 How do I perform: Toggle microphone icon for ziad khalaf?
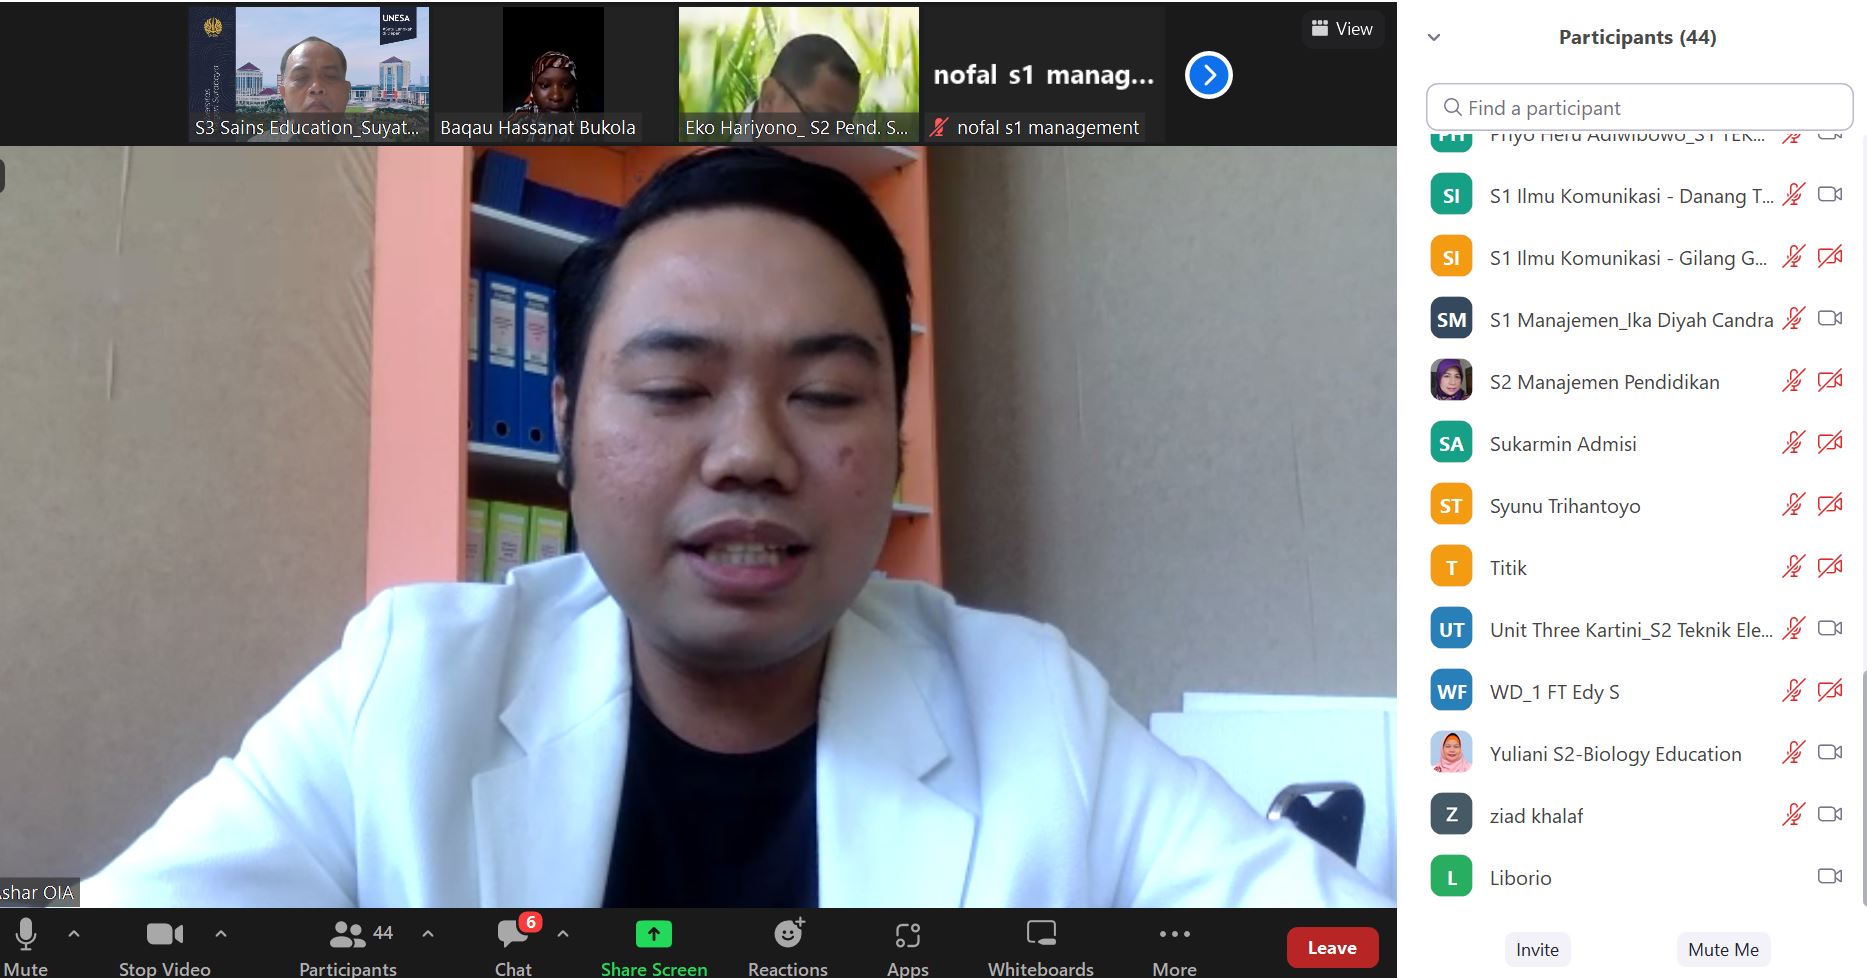tap(1793, 815)
